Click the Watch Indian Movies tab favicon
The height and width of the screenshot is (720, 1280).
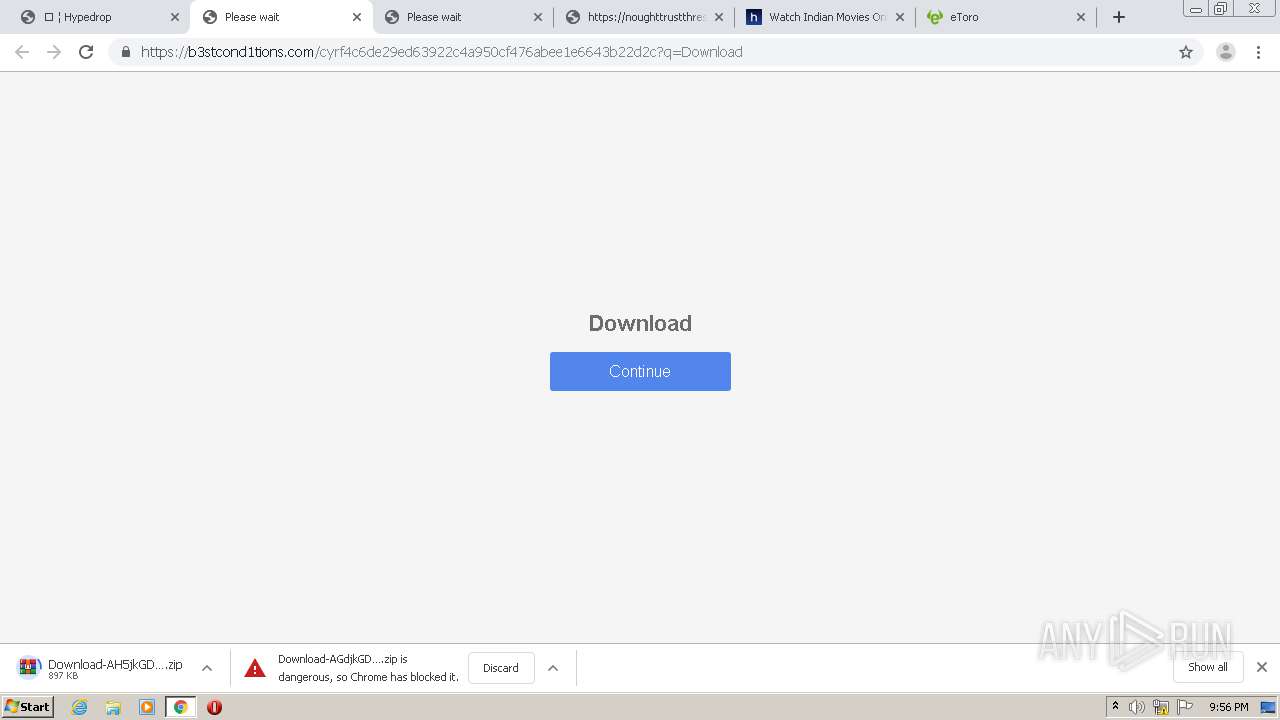[x=754, y=17]
